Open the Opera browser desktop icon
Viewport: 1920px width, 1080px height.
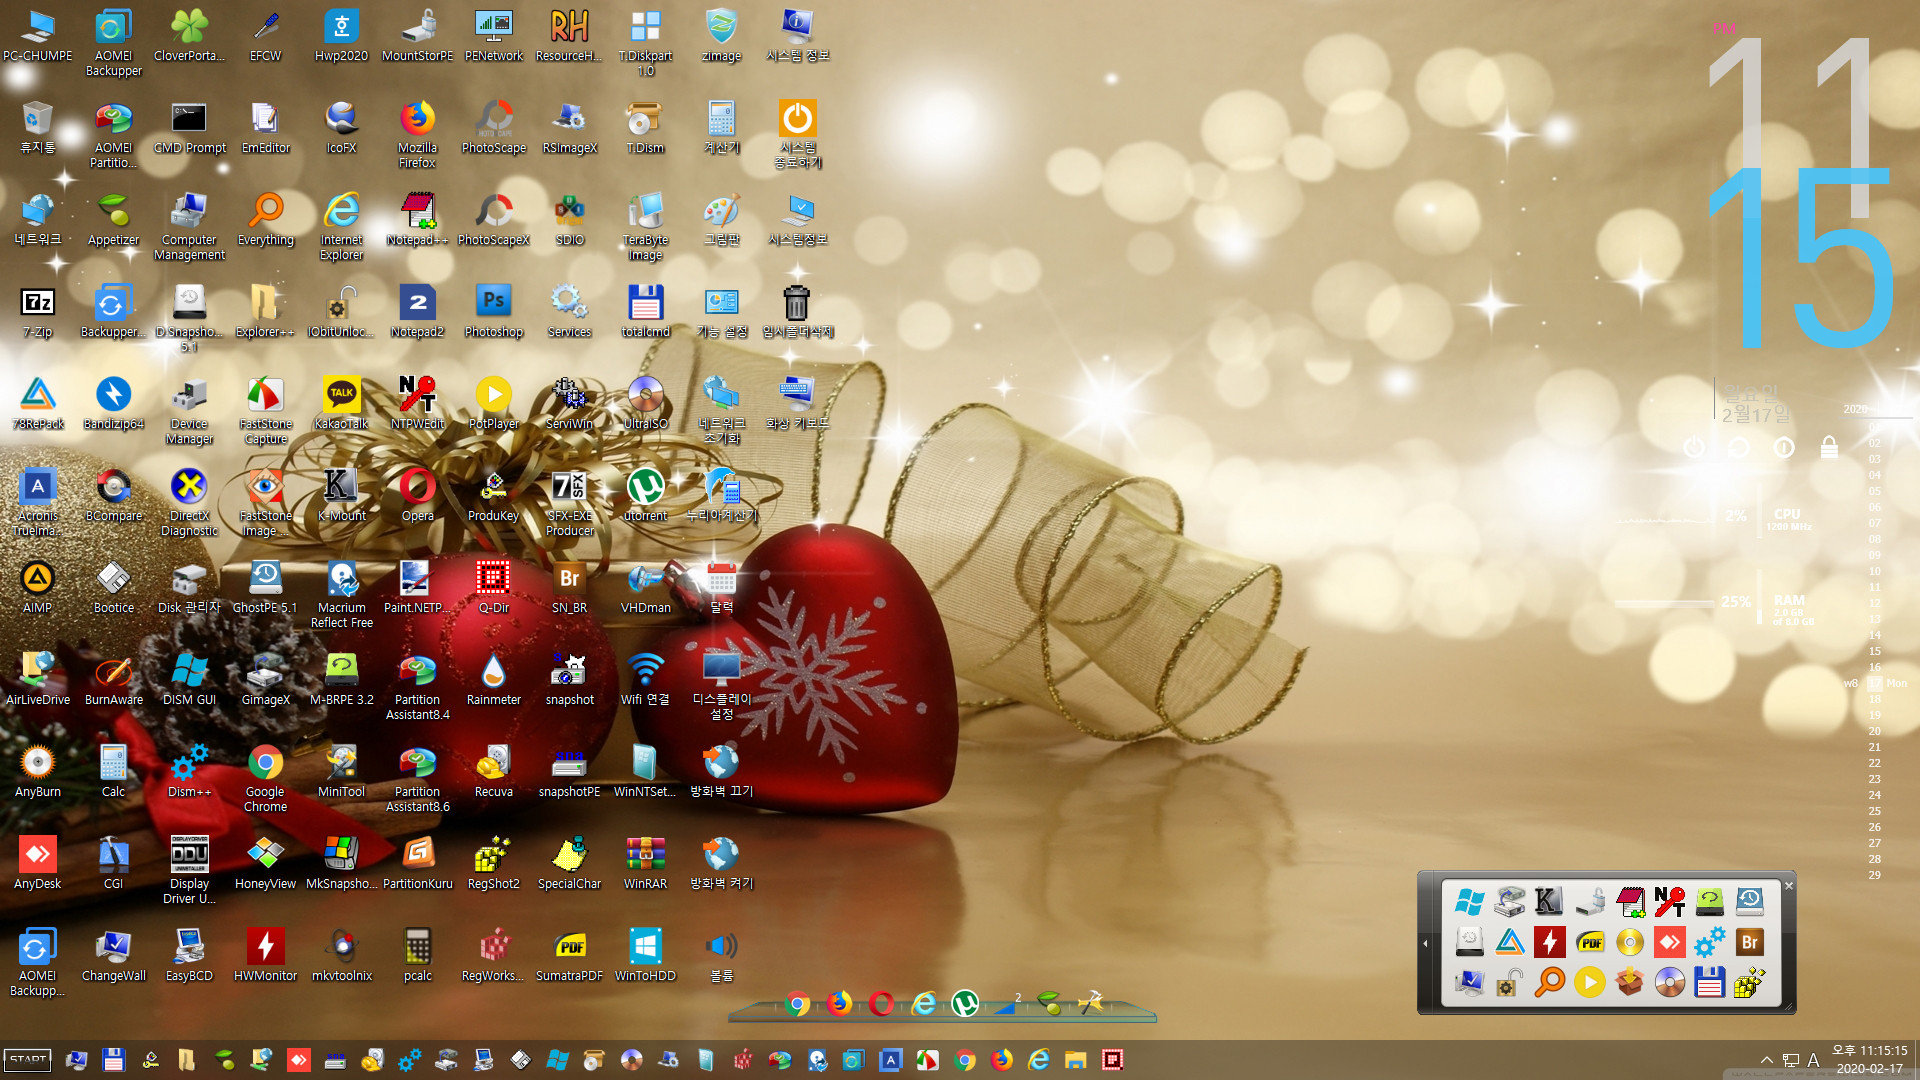click(x=417, y=495)
